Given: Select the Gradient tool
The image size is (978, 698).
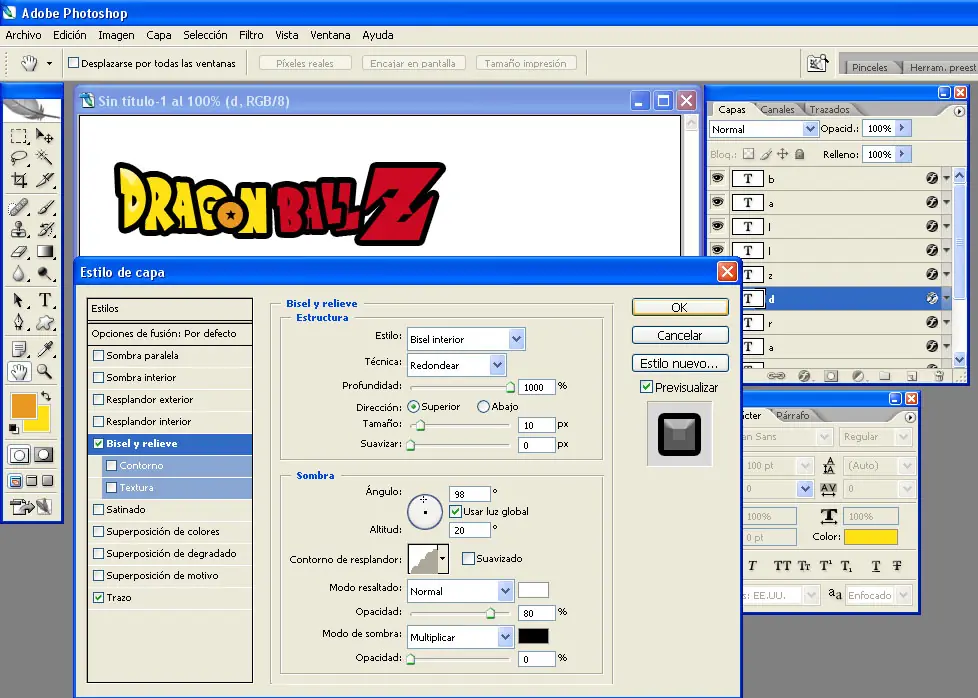Looking at the screenshot, I should (x=44, y=252).
